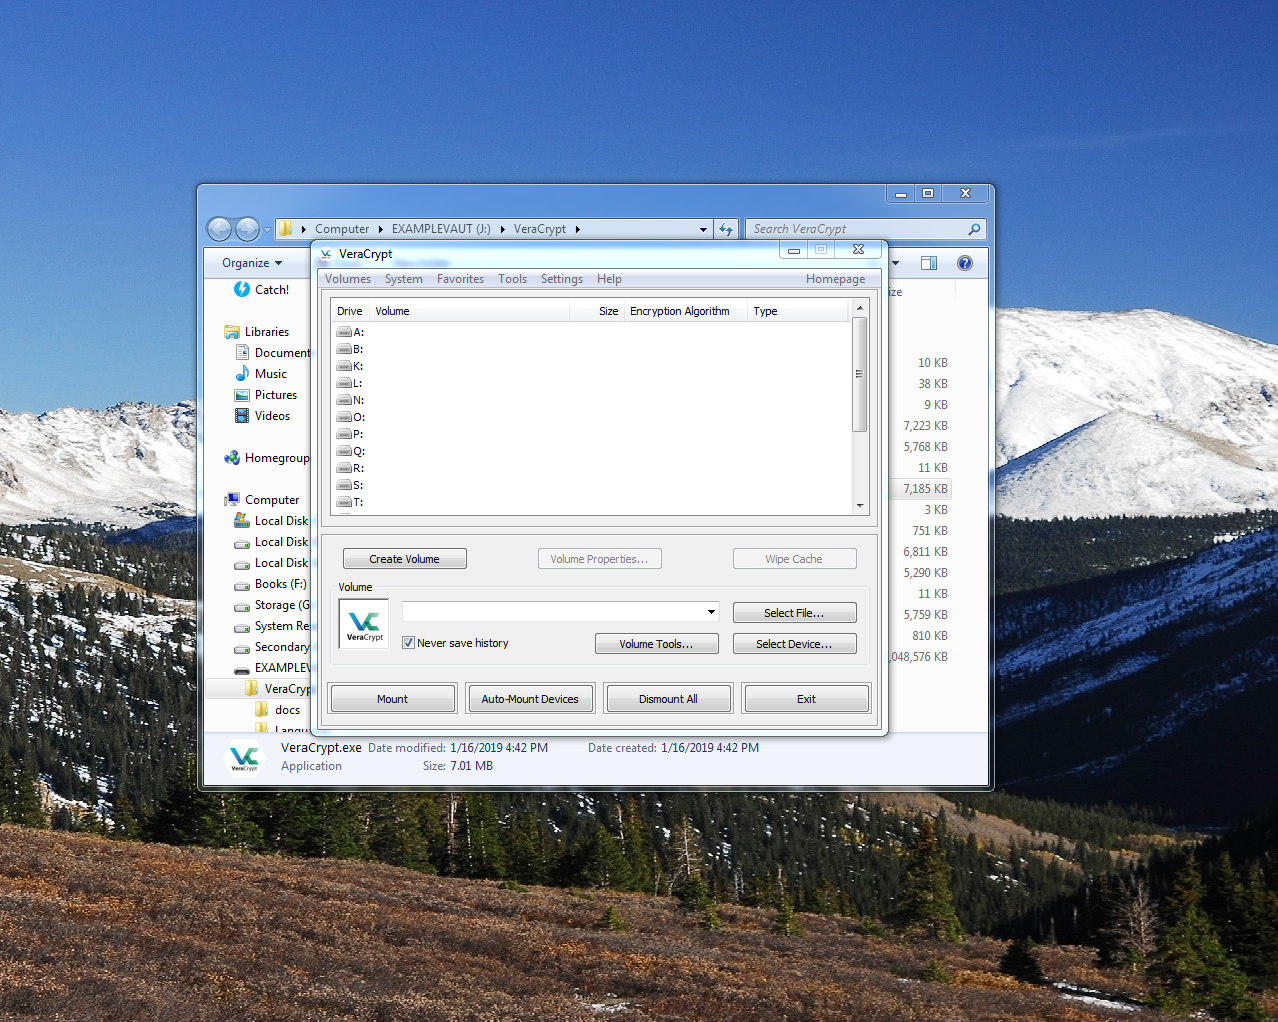Click the Explorer search magnifier icon
The image size is (1278, 1022).
(x=974, y=229)
